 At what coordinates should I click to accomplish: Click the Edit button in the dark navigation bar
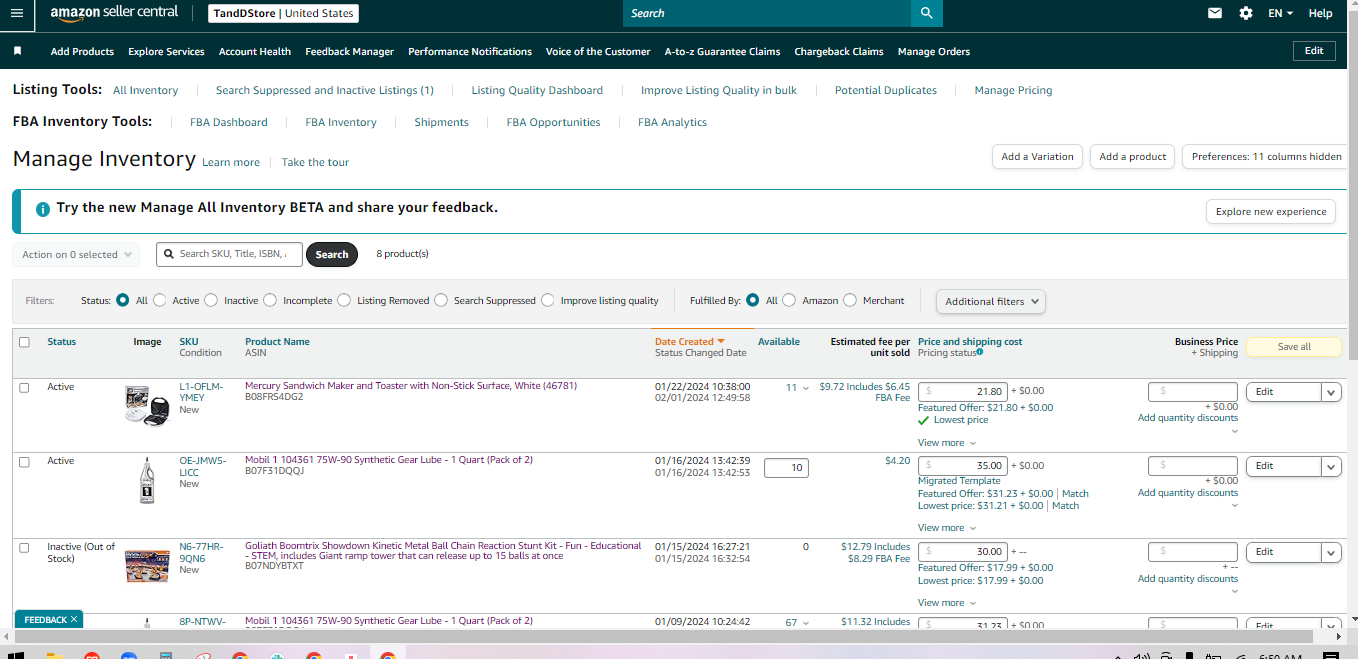pyautogui.click(x=1314, y=51)
